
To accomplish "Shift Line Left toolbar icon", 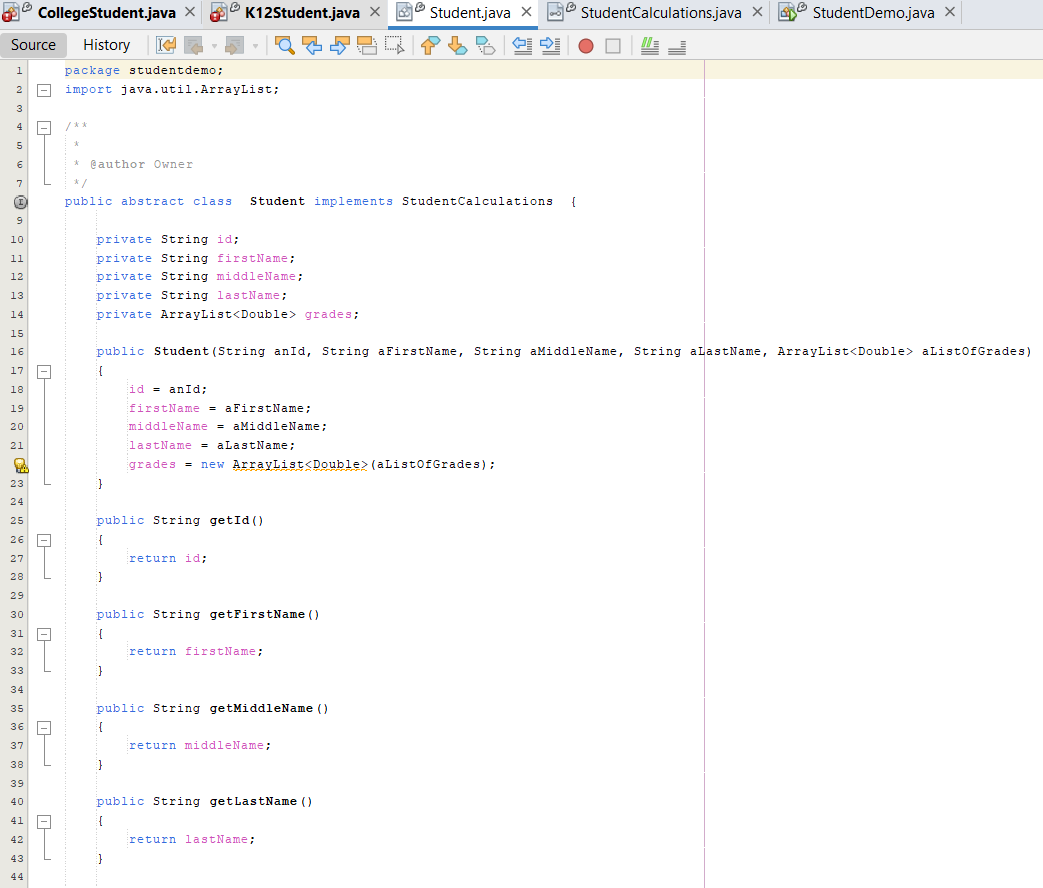I will (522, 45).
